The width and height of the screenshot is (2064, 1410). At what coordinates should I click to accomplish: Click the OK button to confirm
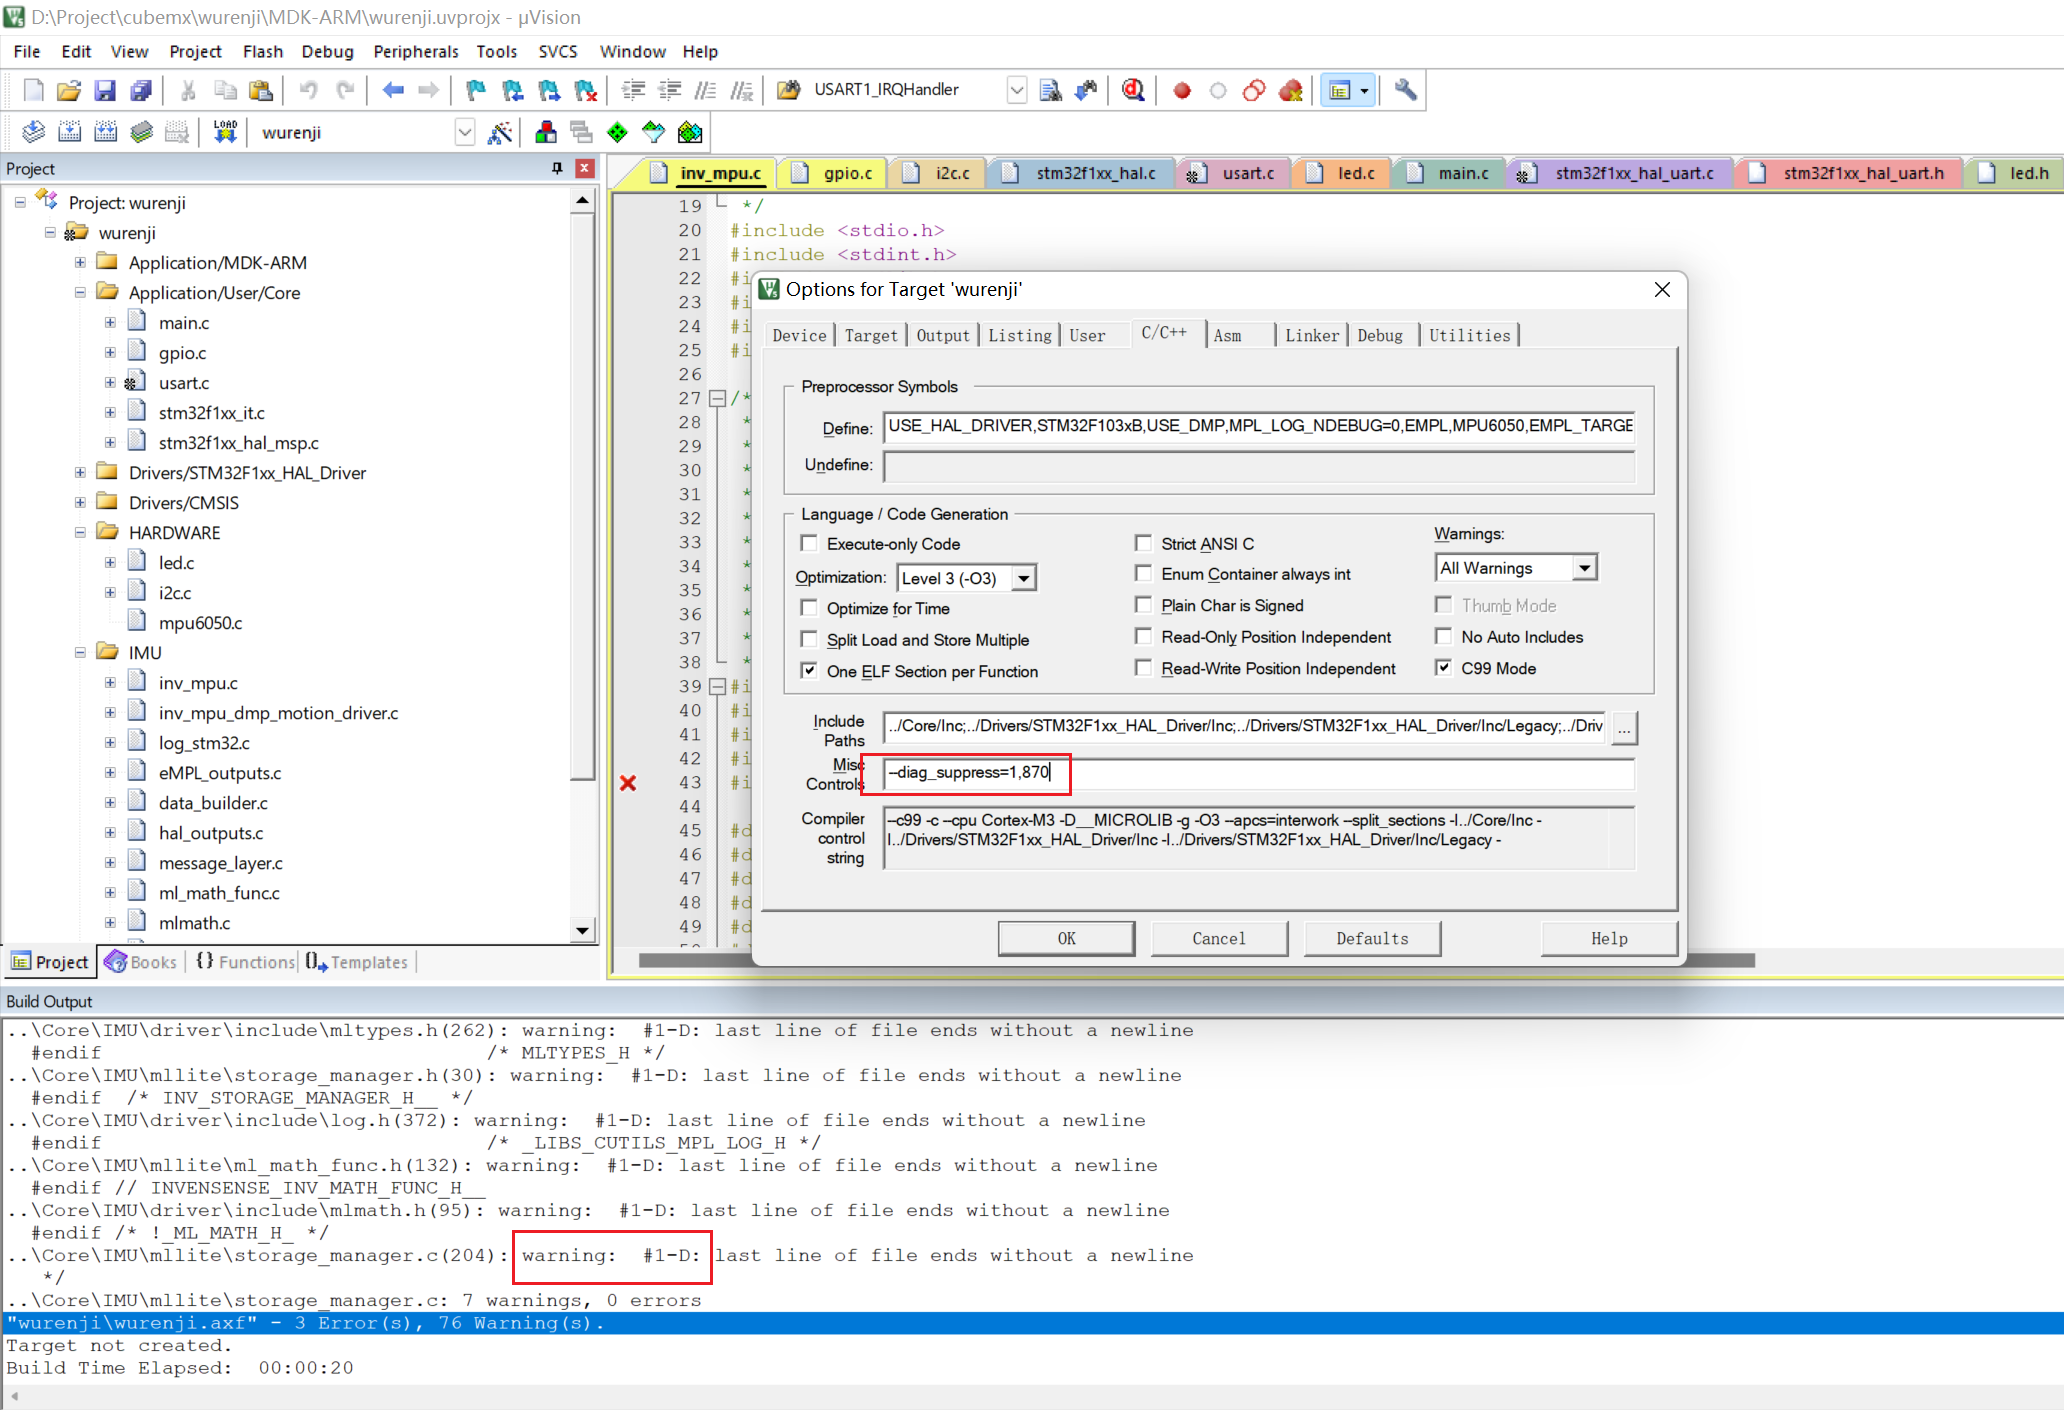[1067, 938]
